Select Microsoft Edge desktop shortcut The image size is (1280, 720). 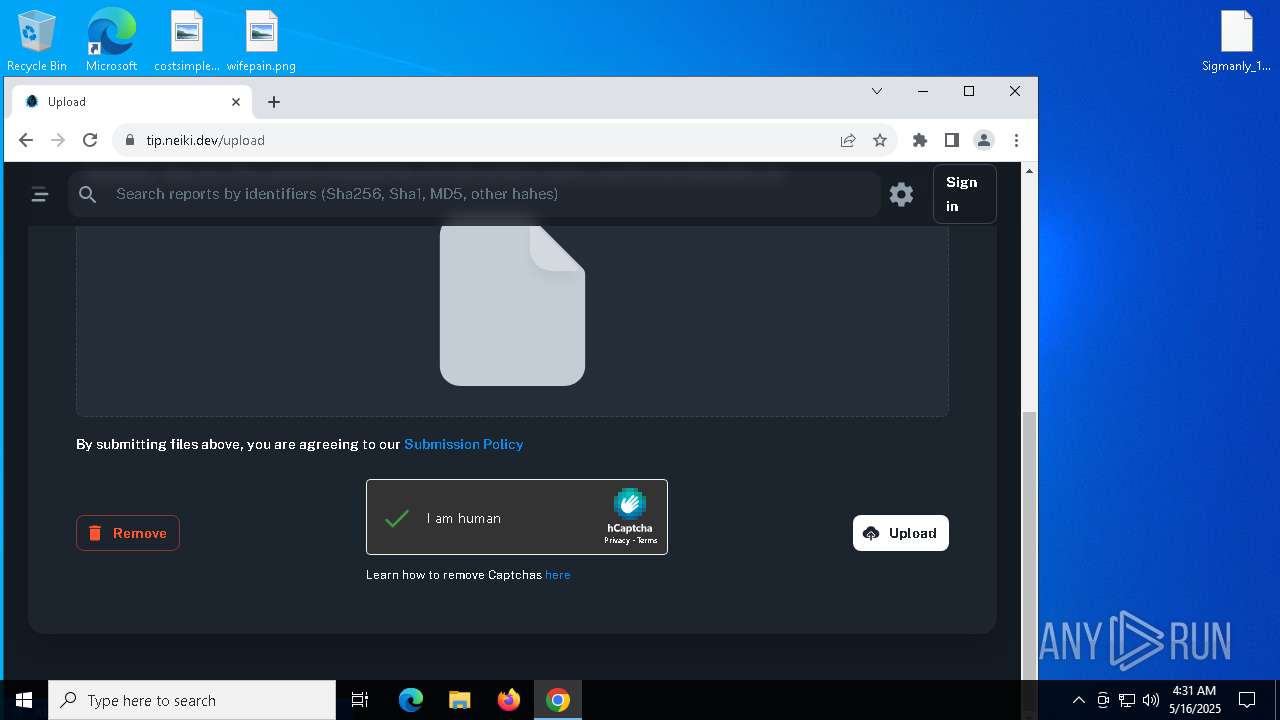[x=111, y=41]
